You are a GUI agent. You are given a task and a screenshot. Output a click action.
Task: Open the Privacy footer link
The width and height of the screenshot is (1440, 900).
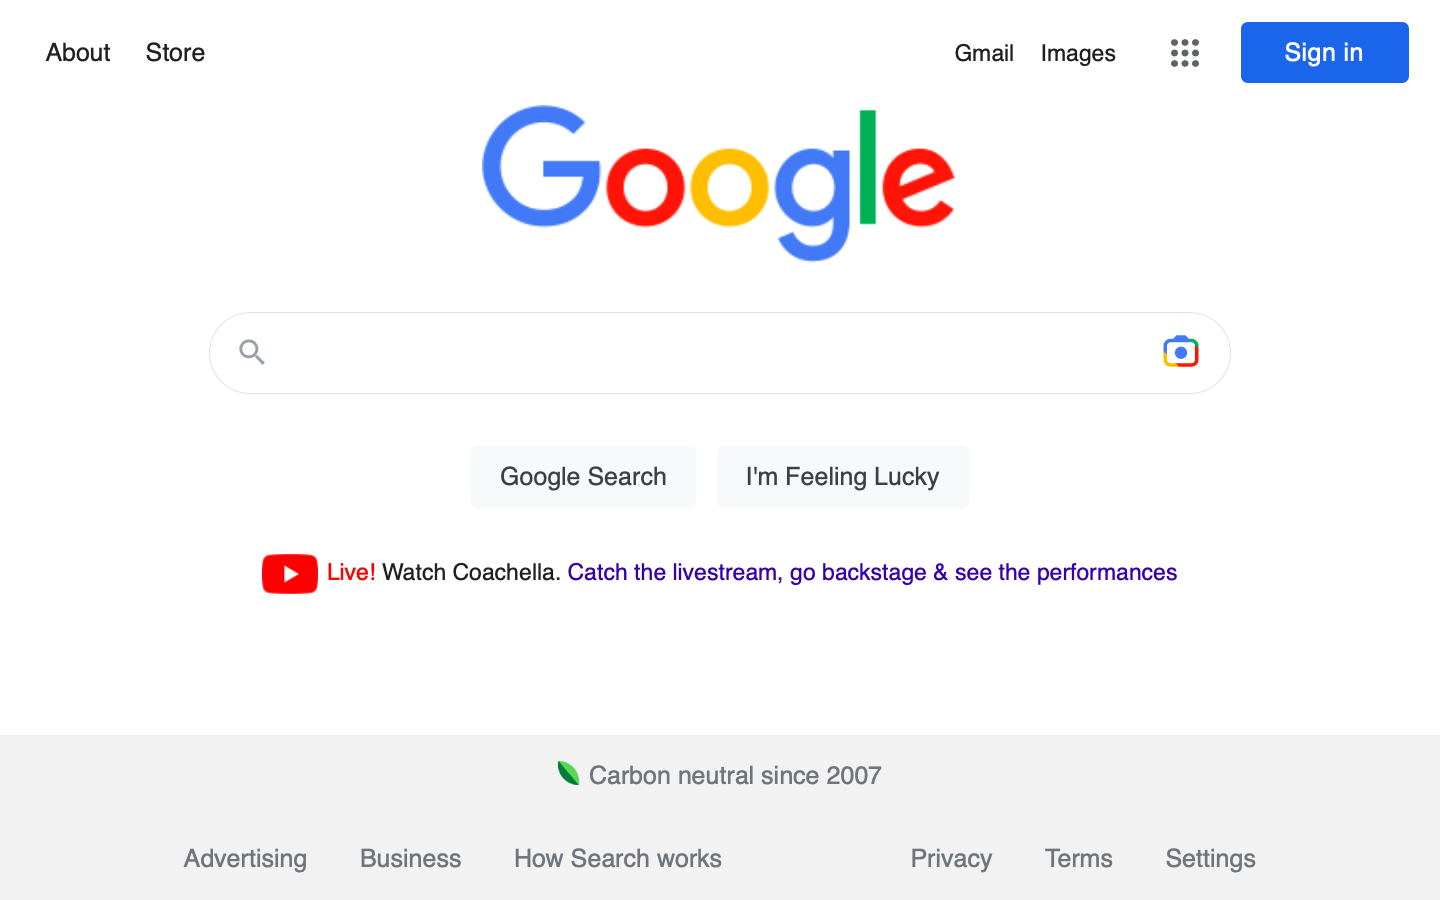tap(951, 858)
